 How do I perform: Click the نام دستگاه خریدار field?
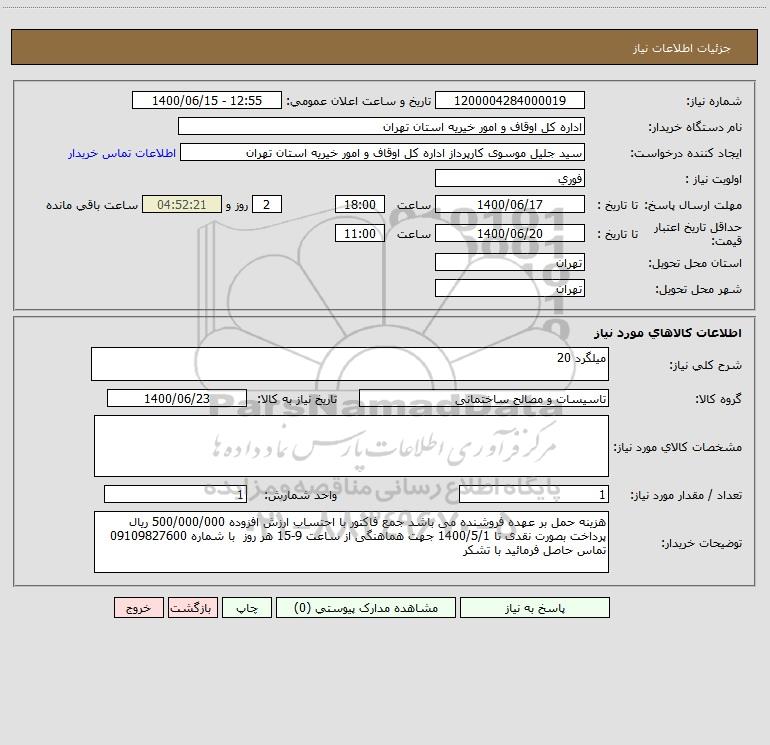coord(381,127)
